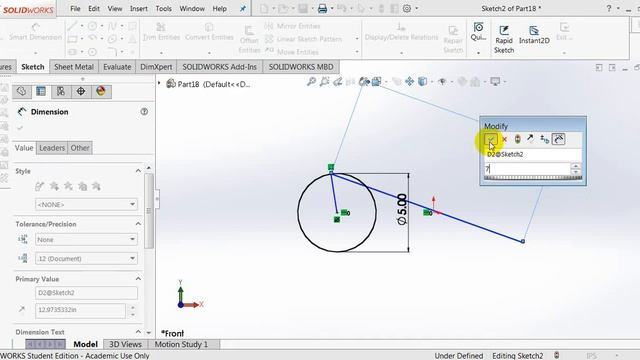Click the 5.00 diameter dimension text
Image resolution: width=640 pixels, height=360 pixels.
402,209
